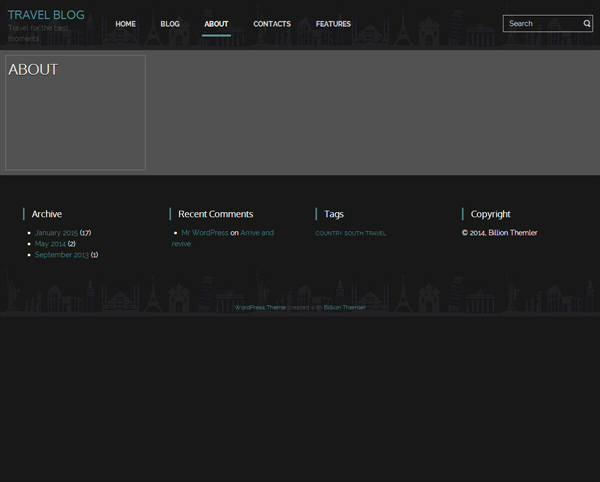This screenshot has height=482, width=600.
Task: Click the About page heading
Action: click(33, 70)
